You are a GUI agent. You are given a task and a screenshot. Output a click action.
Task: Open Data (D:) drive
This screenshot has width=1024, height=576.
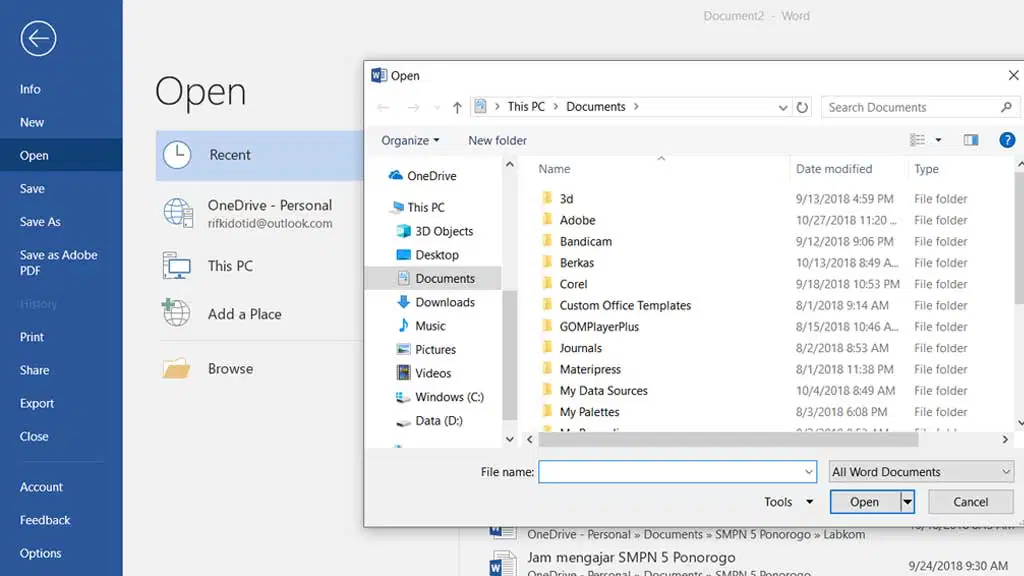click(x=429, y=421)
